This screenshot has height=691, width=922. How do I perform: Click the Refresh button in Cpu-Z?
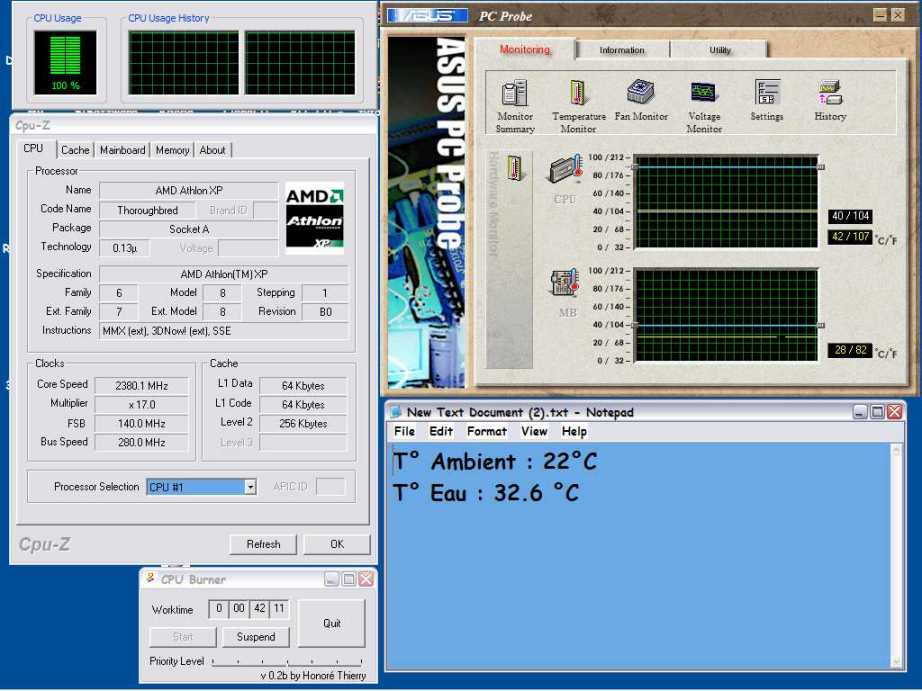pyautogui.click(x=263, y=545)
